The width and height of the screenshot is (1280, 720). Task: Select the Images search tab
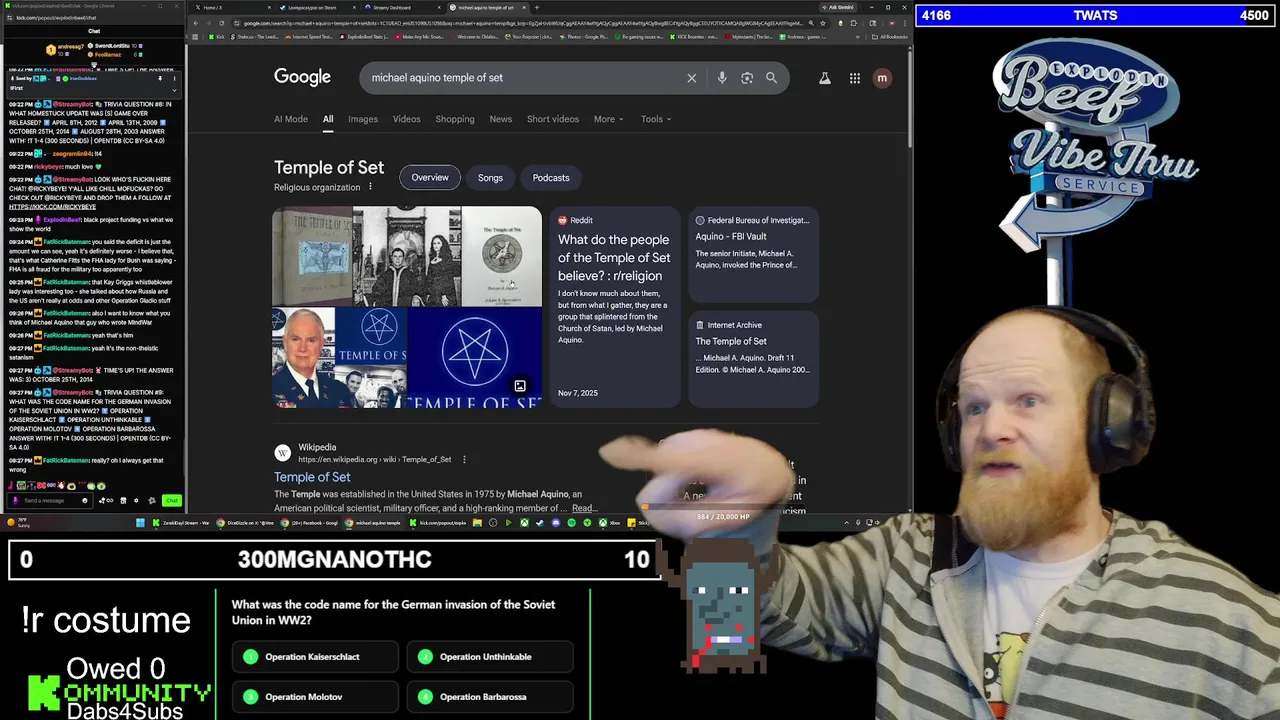point(363,119)
